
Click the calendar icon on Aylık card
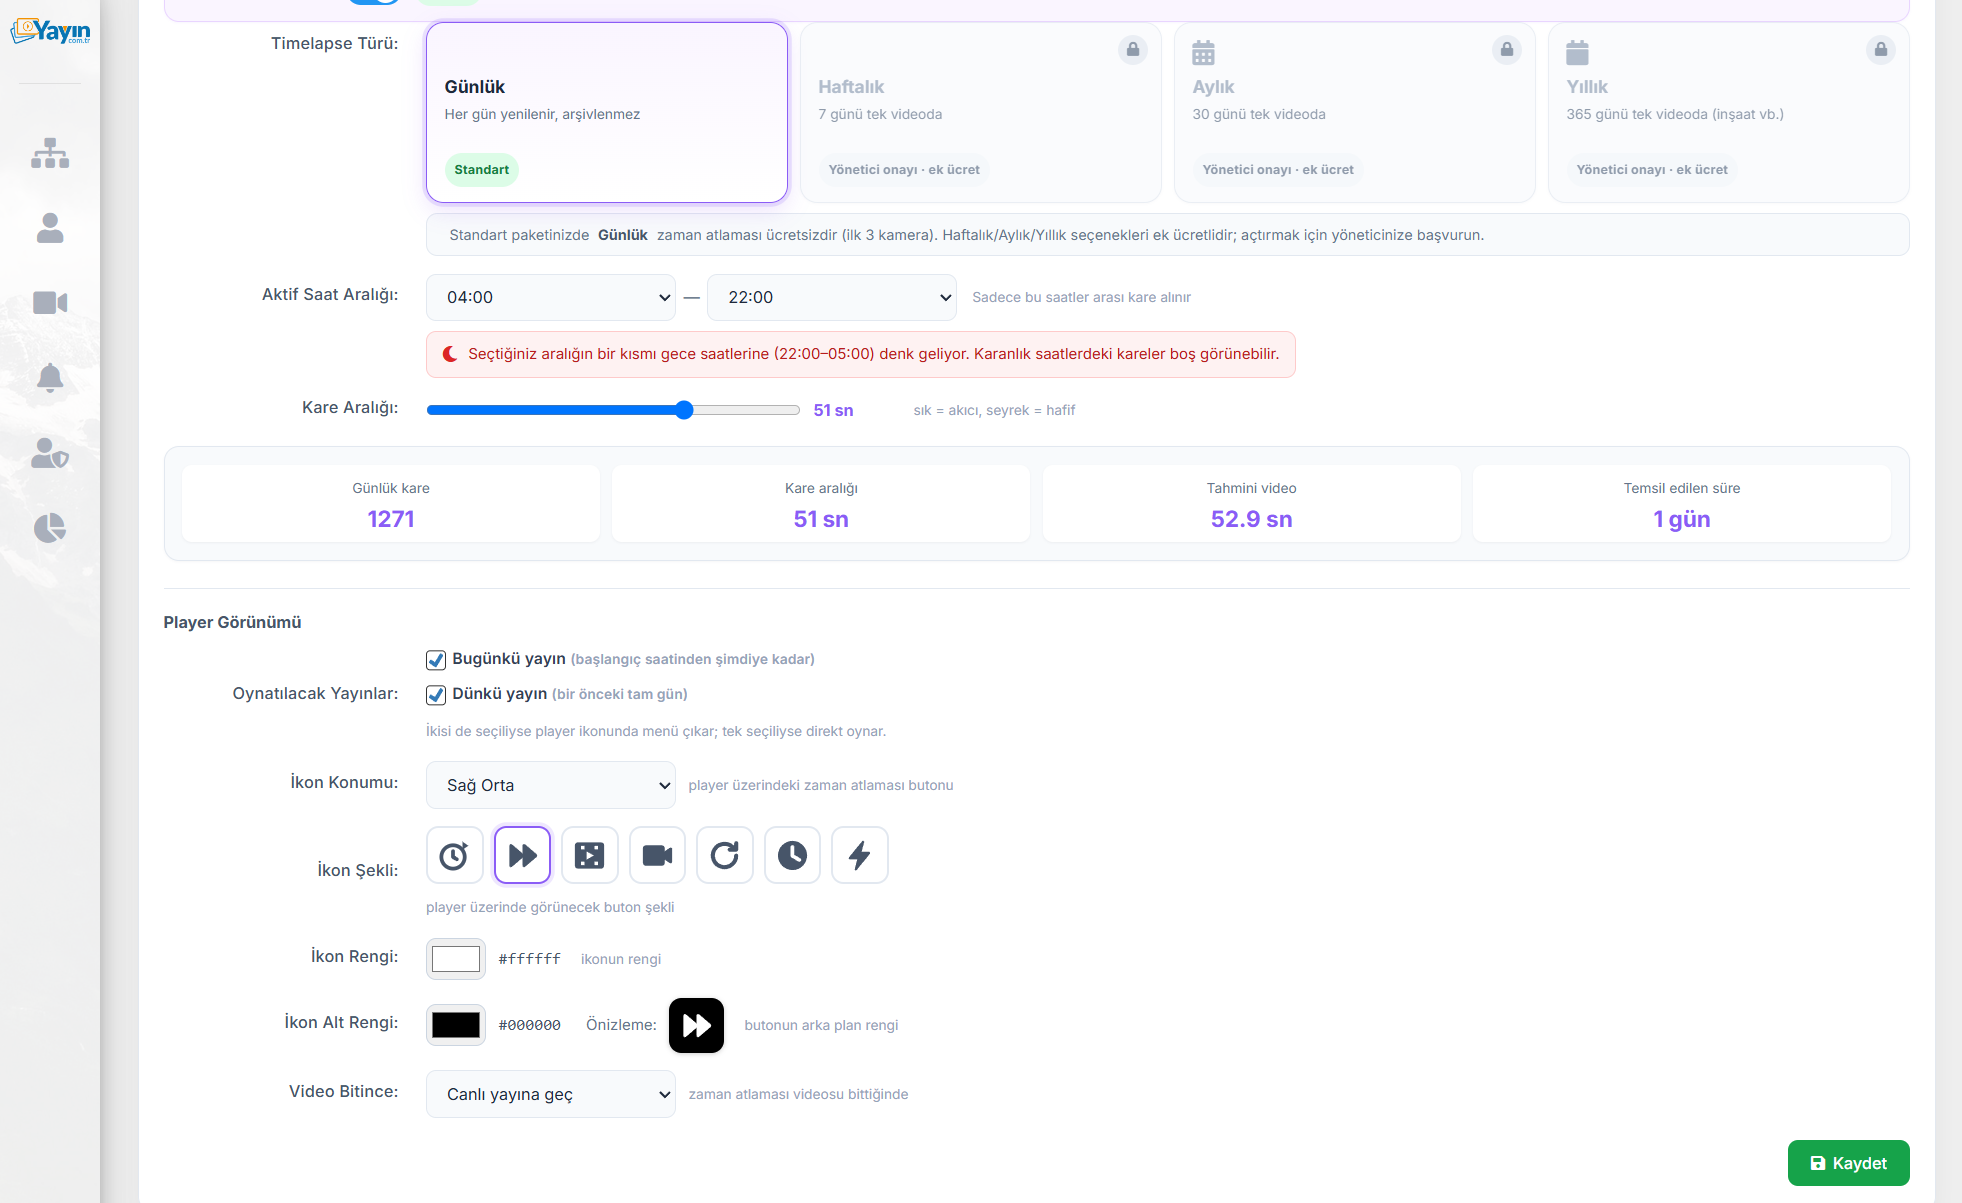[x=1204, y=52]
